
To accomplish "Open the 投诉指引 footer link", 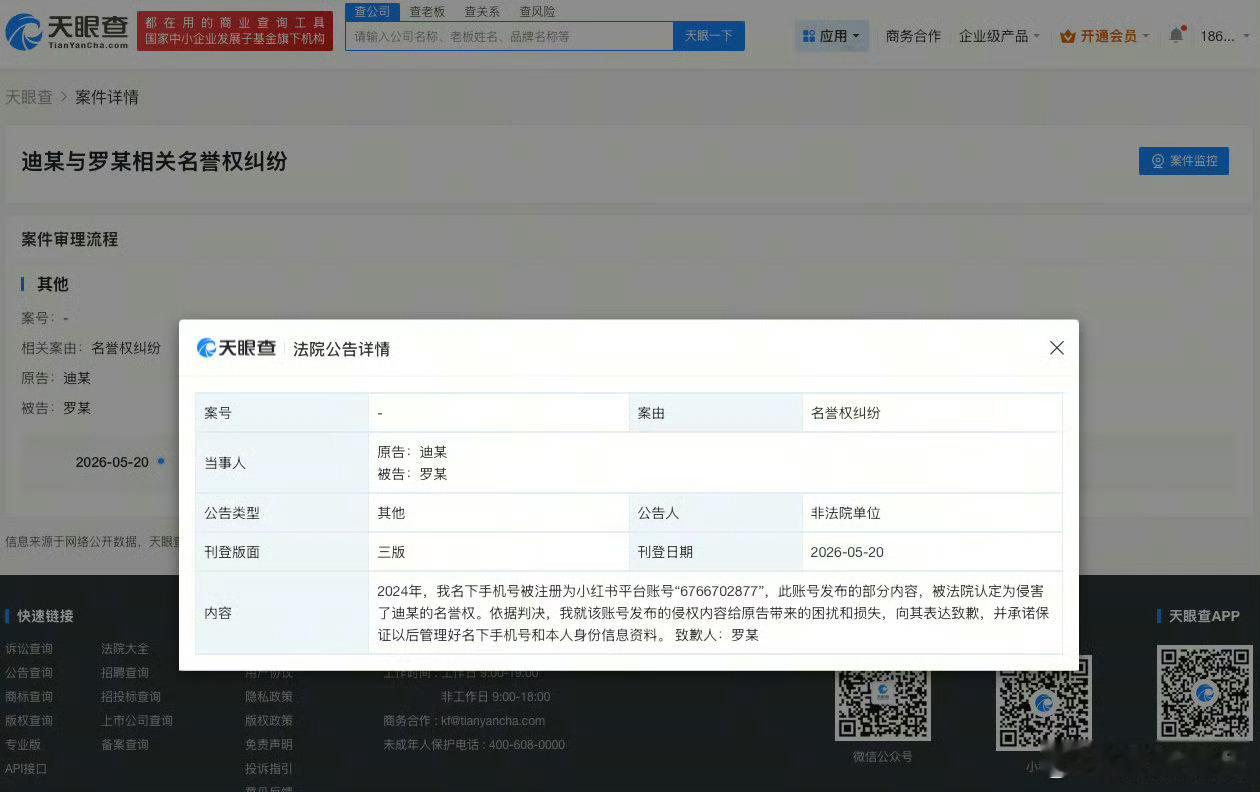I will [269, 769].
